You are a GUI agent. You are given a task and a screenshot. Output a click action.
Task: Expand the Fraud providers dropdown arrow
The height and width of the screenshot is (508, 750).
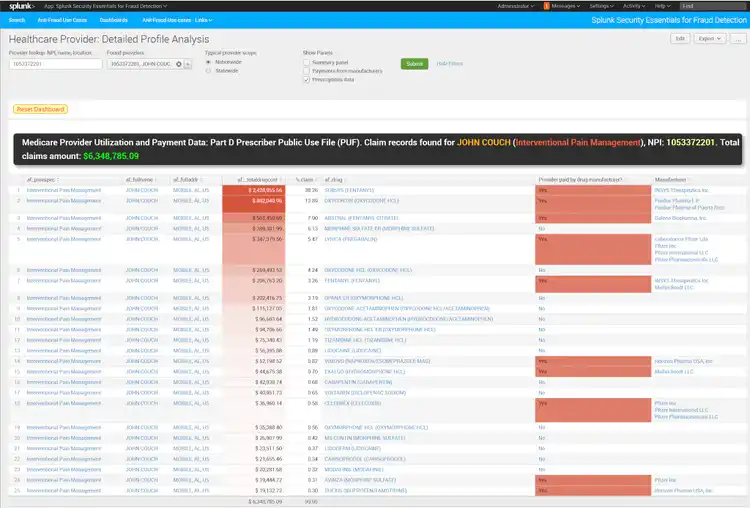(x=187, y=64)
